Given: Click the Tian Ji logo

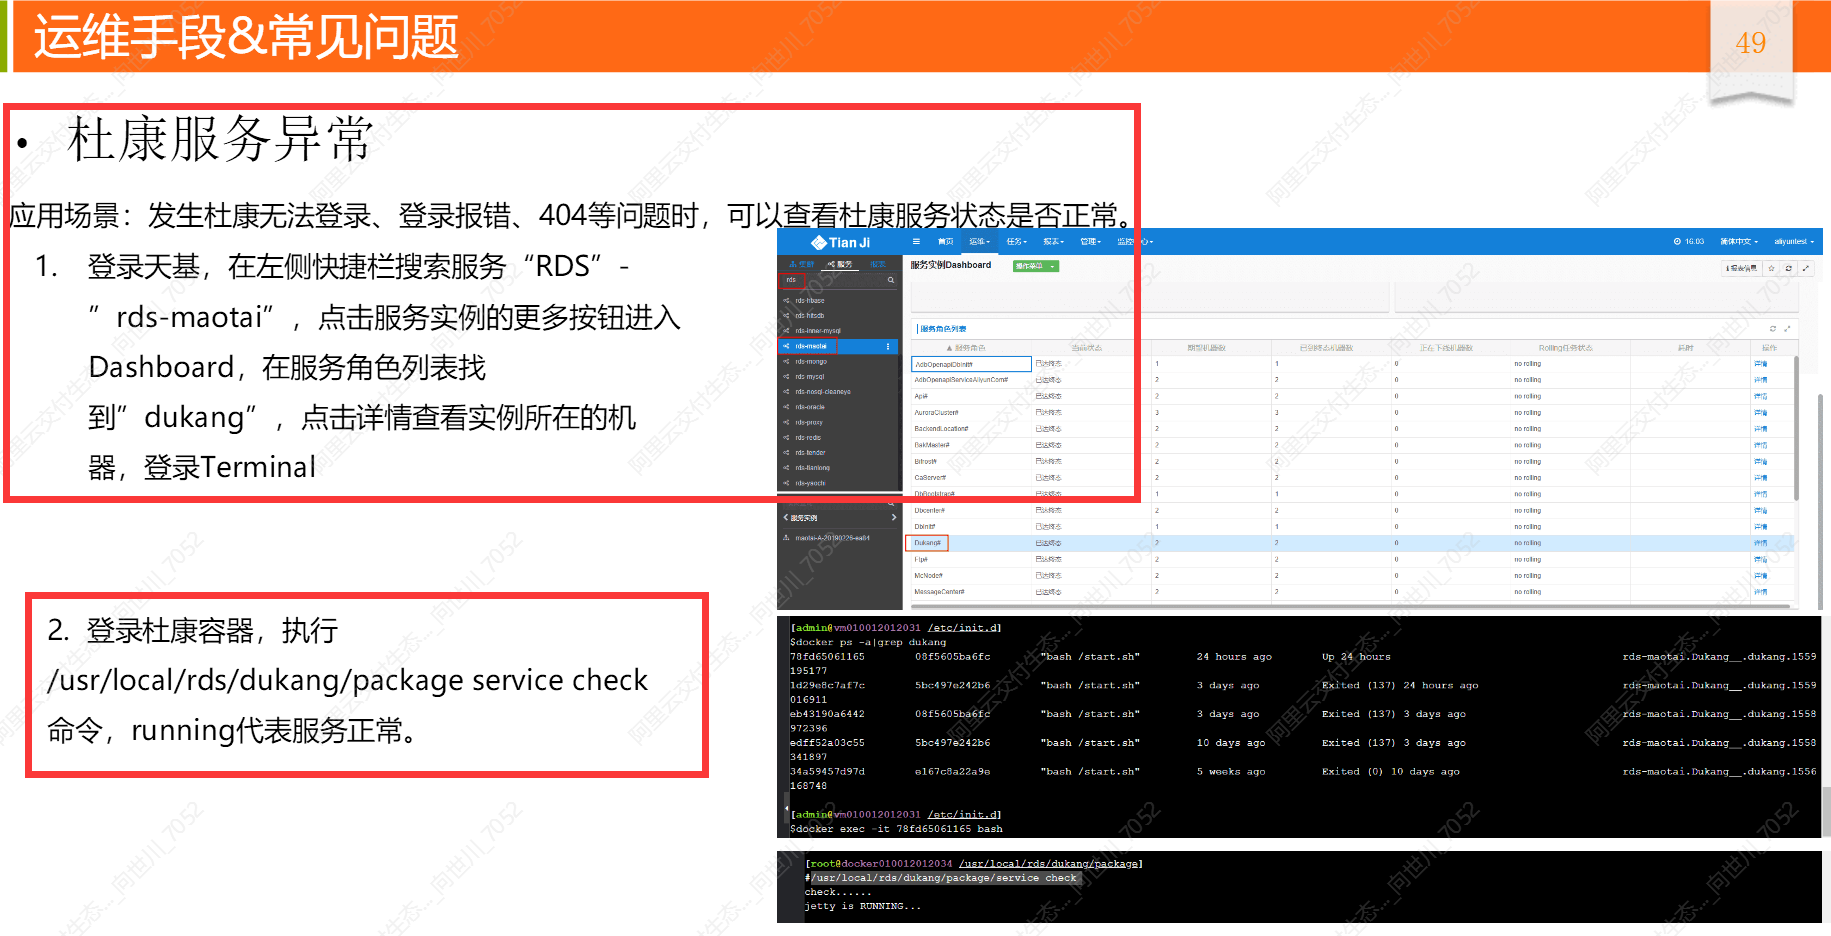Looking at the screenshot, I should coord(840,242).
